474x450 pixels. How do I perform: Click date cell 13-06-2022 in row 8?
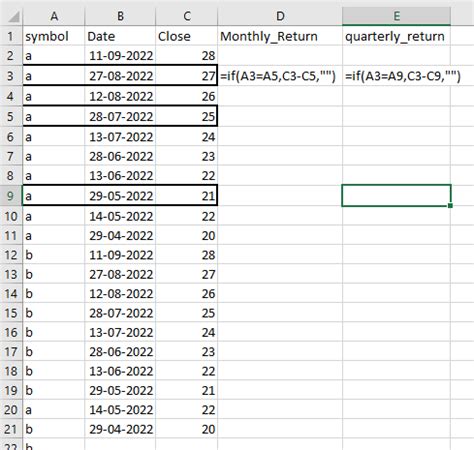120,175
